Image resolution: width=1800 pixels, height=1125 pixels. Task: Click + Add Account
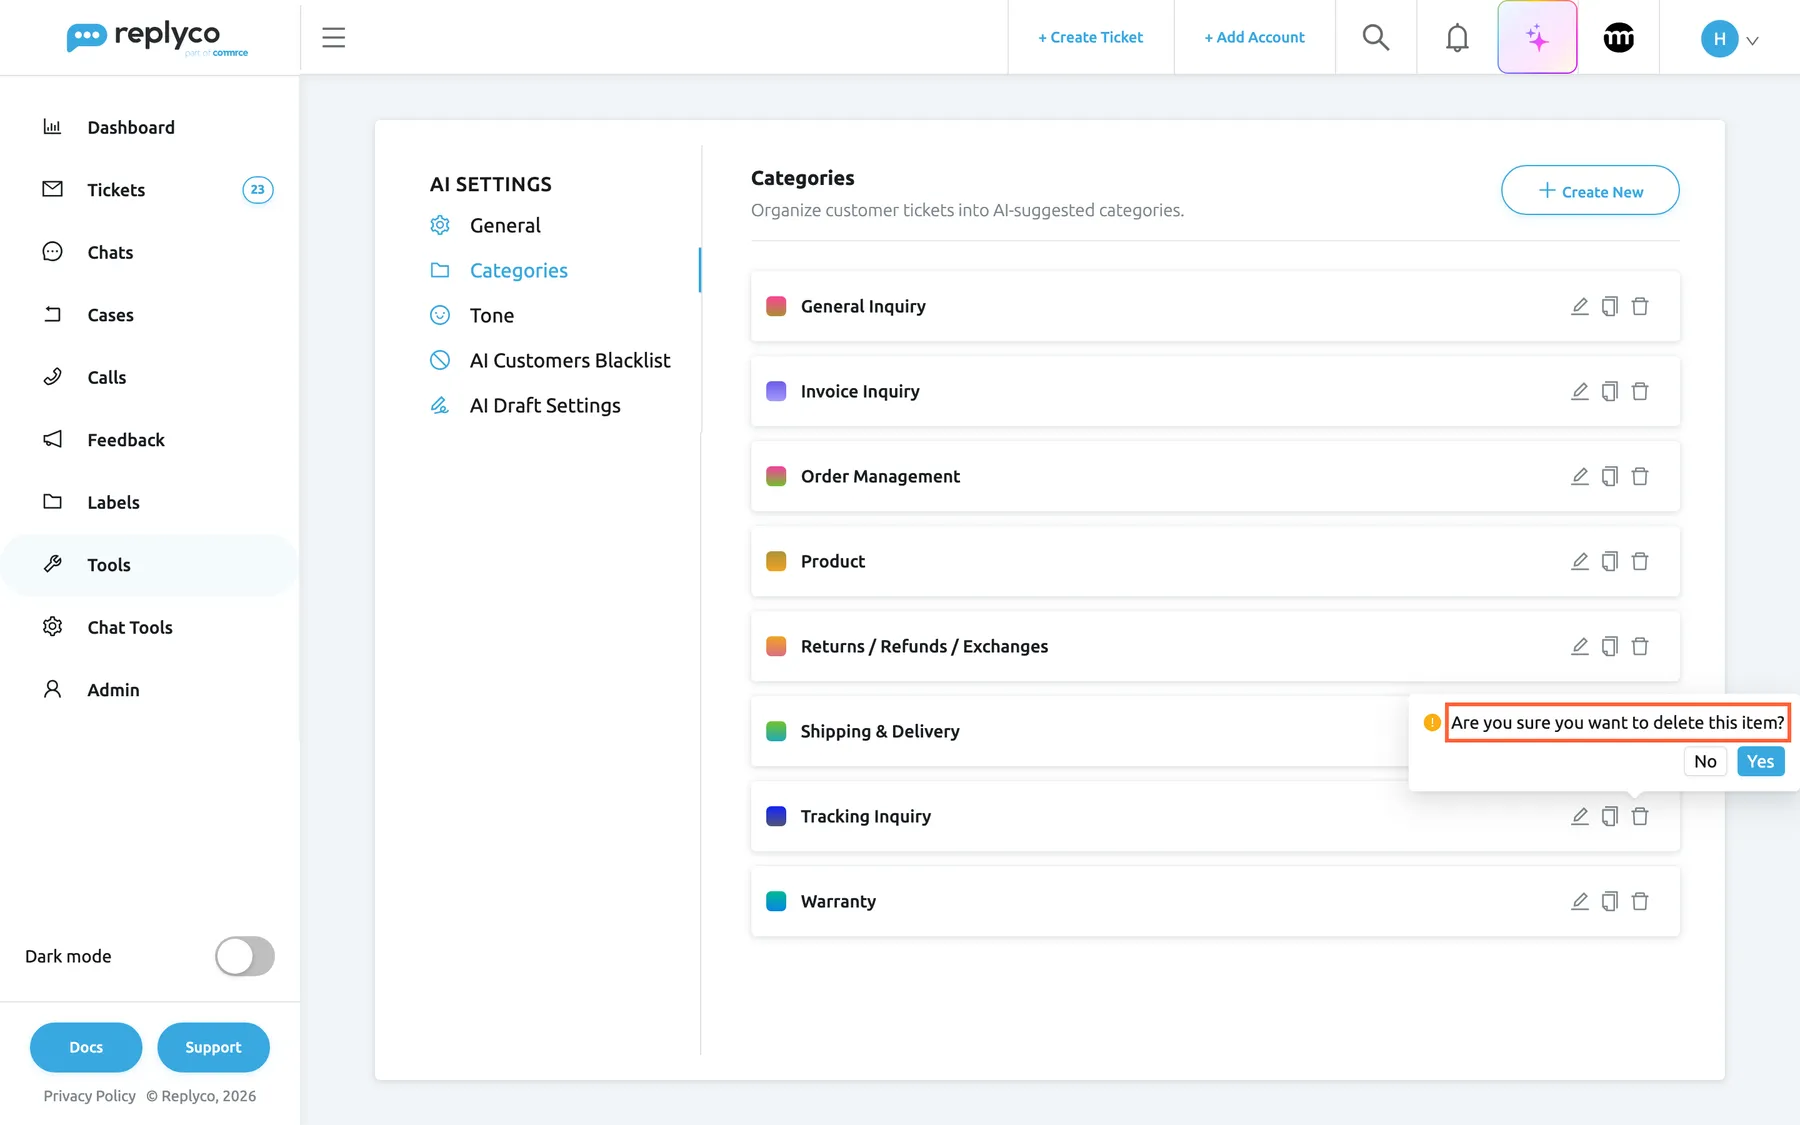tap(1254, 37)
